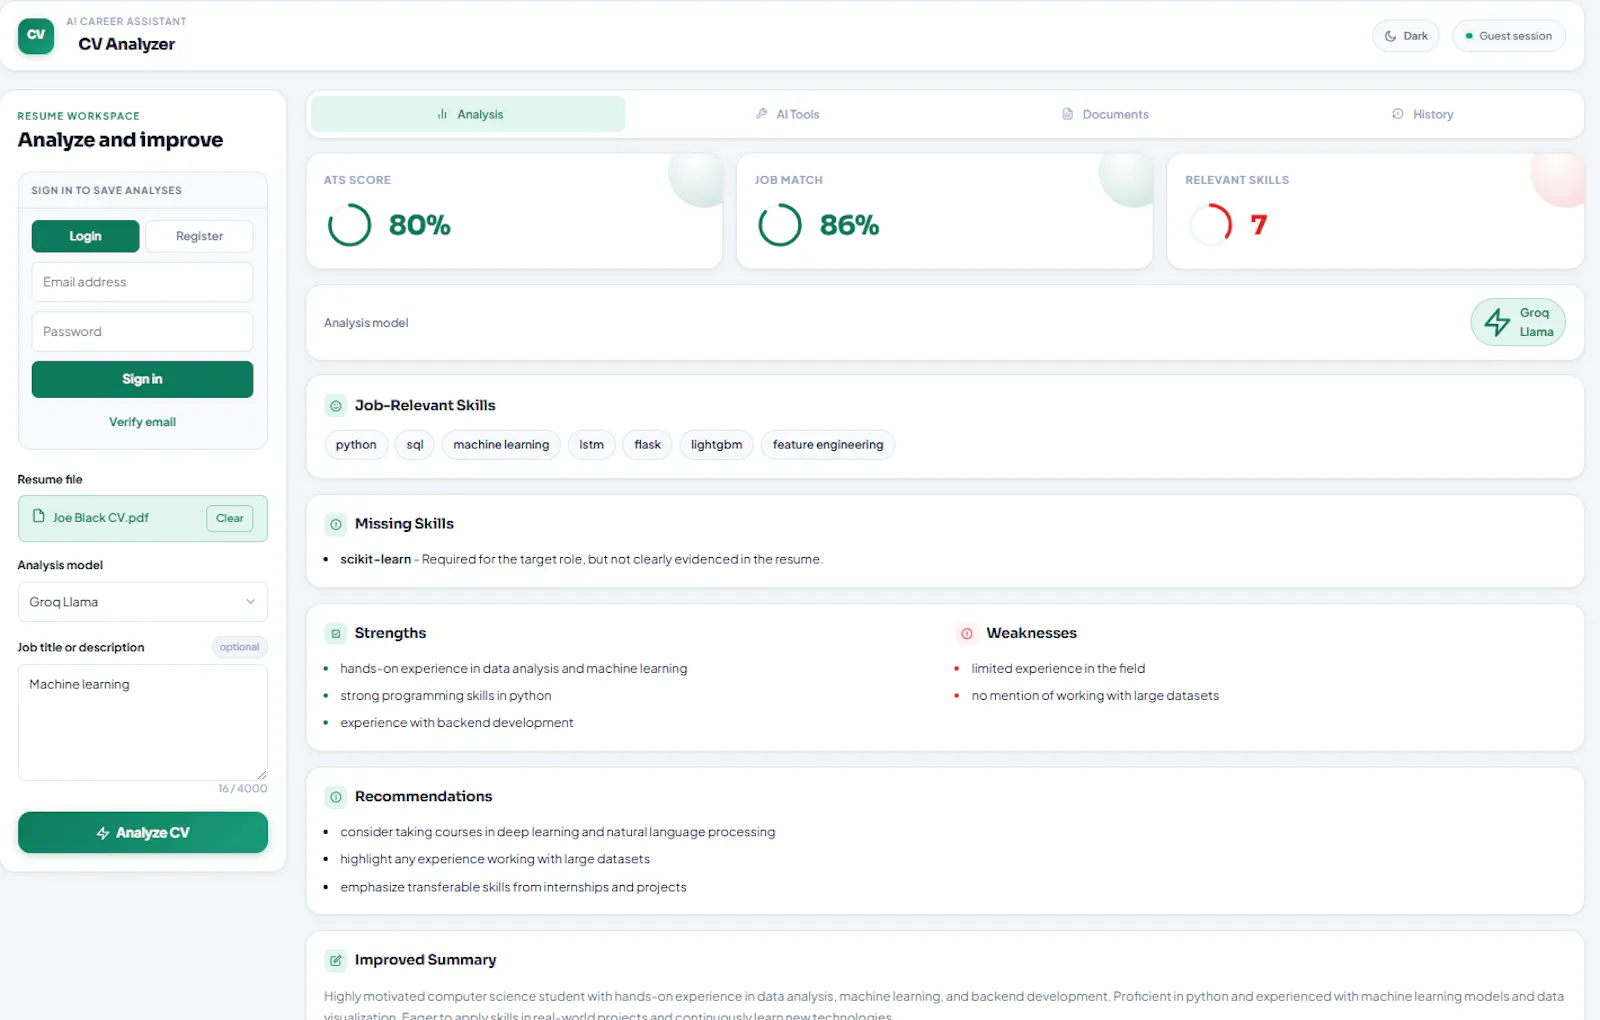Click the scikit-learn missing skill text
Screen dimensions: 1600x1020
(x=375, y=559)
